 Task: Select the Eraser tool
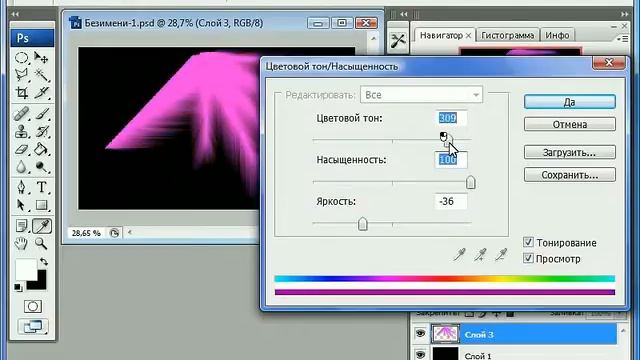point(22,149)
